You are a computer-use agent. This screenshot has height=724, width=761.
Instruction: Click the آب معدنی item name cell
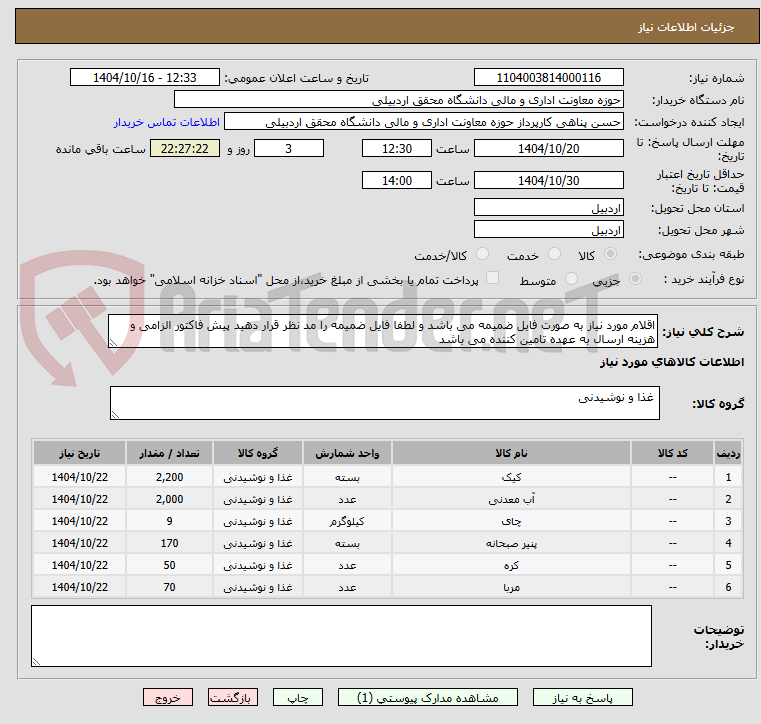pyautogui.click(x=511, y=499)
